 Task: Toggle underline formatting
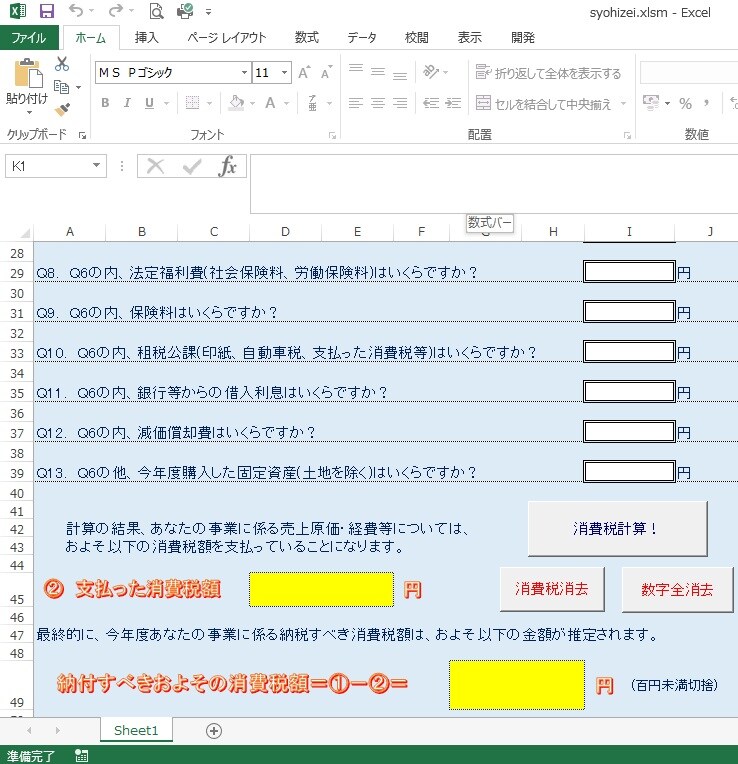149,103
